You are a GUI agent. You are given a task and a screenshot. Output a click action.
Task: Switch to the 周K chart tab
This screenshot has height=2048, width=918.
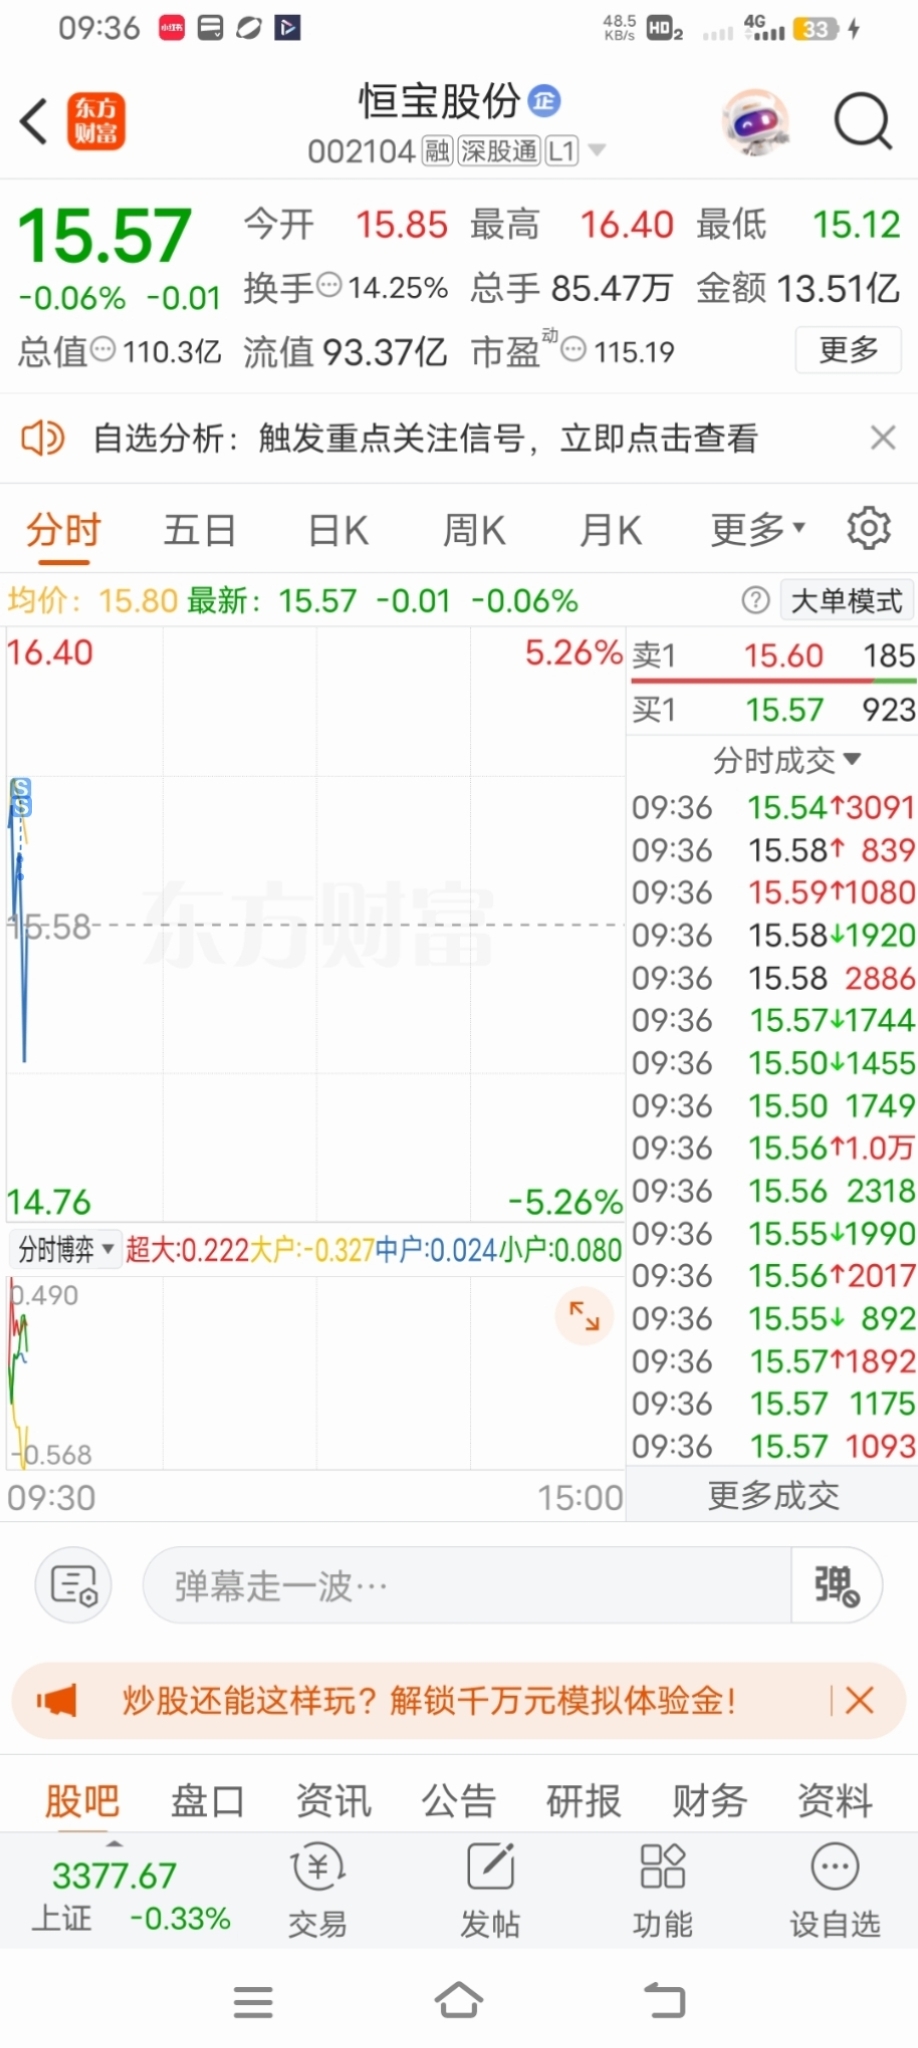tap(474, 530)
